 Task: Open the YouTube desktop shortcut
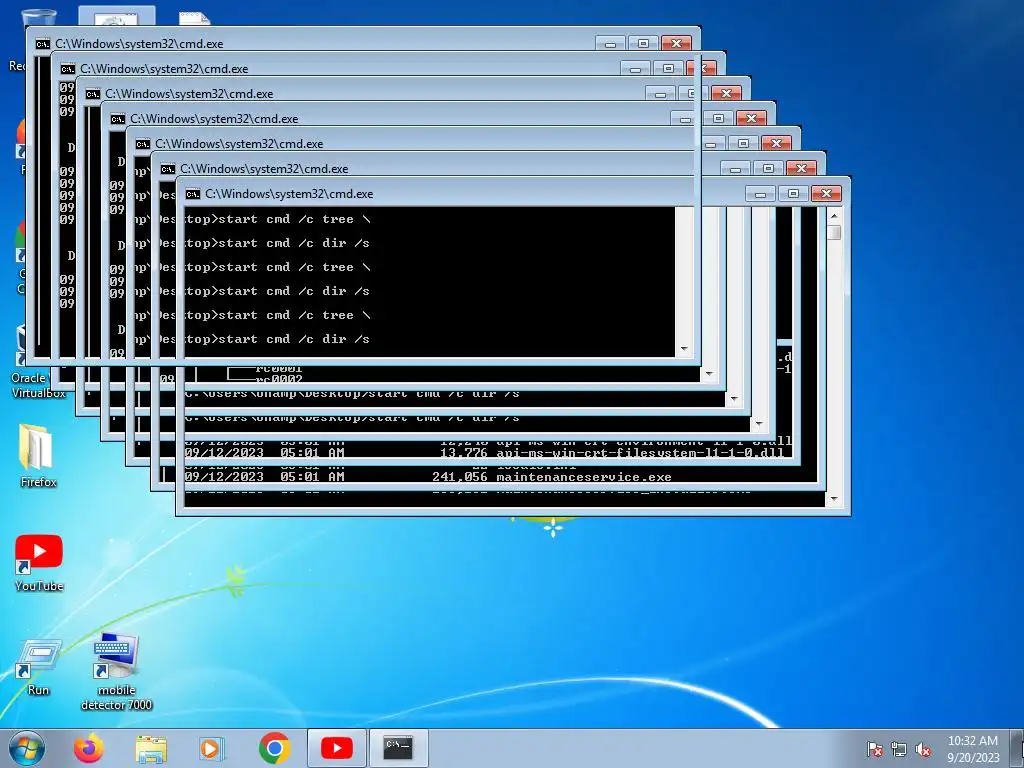pos(39,563)
